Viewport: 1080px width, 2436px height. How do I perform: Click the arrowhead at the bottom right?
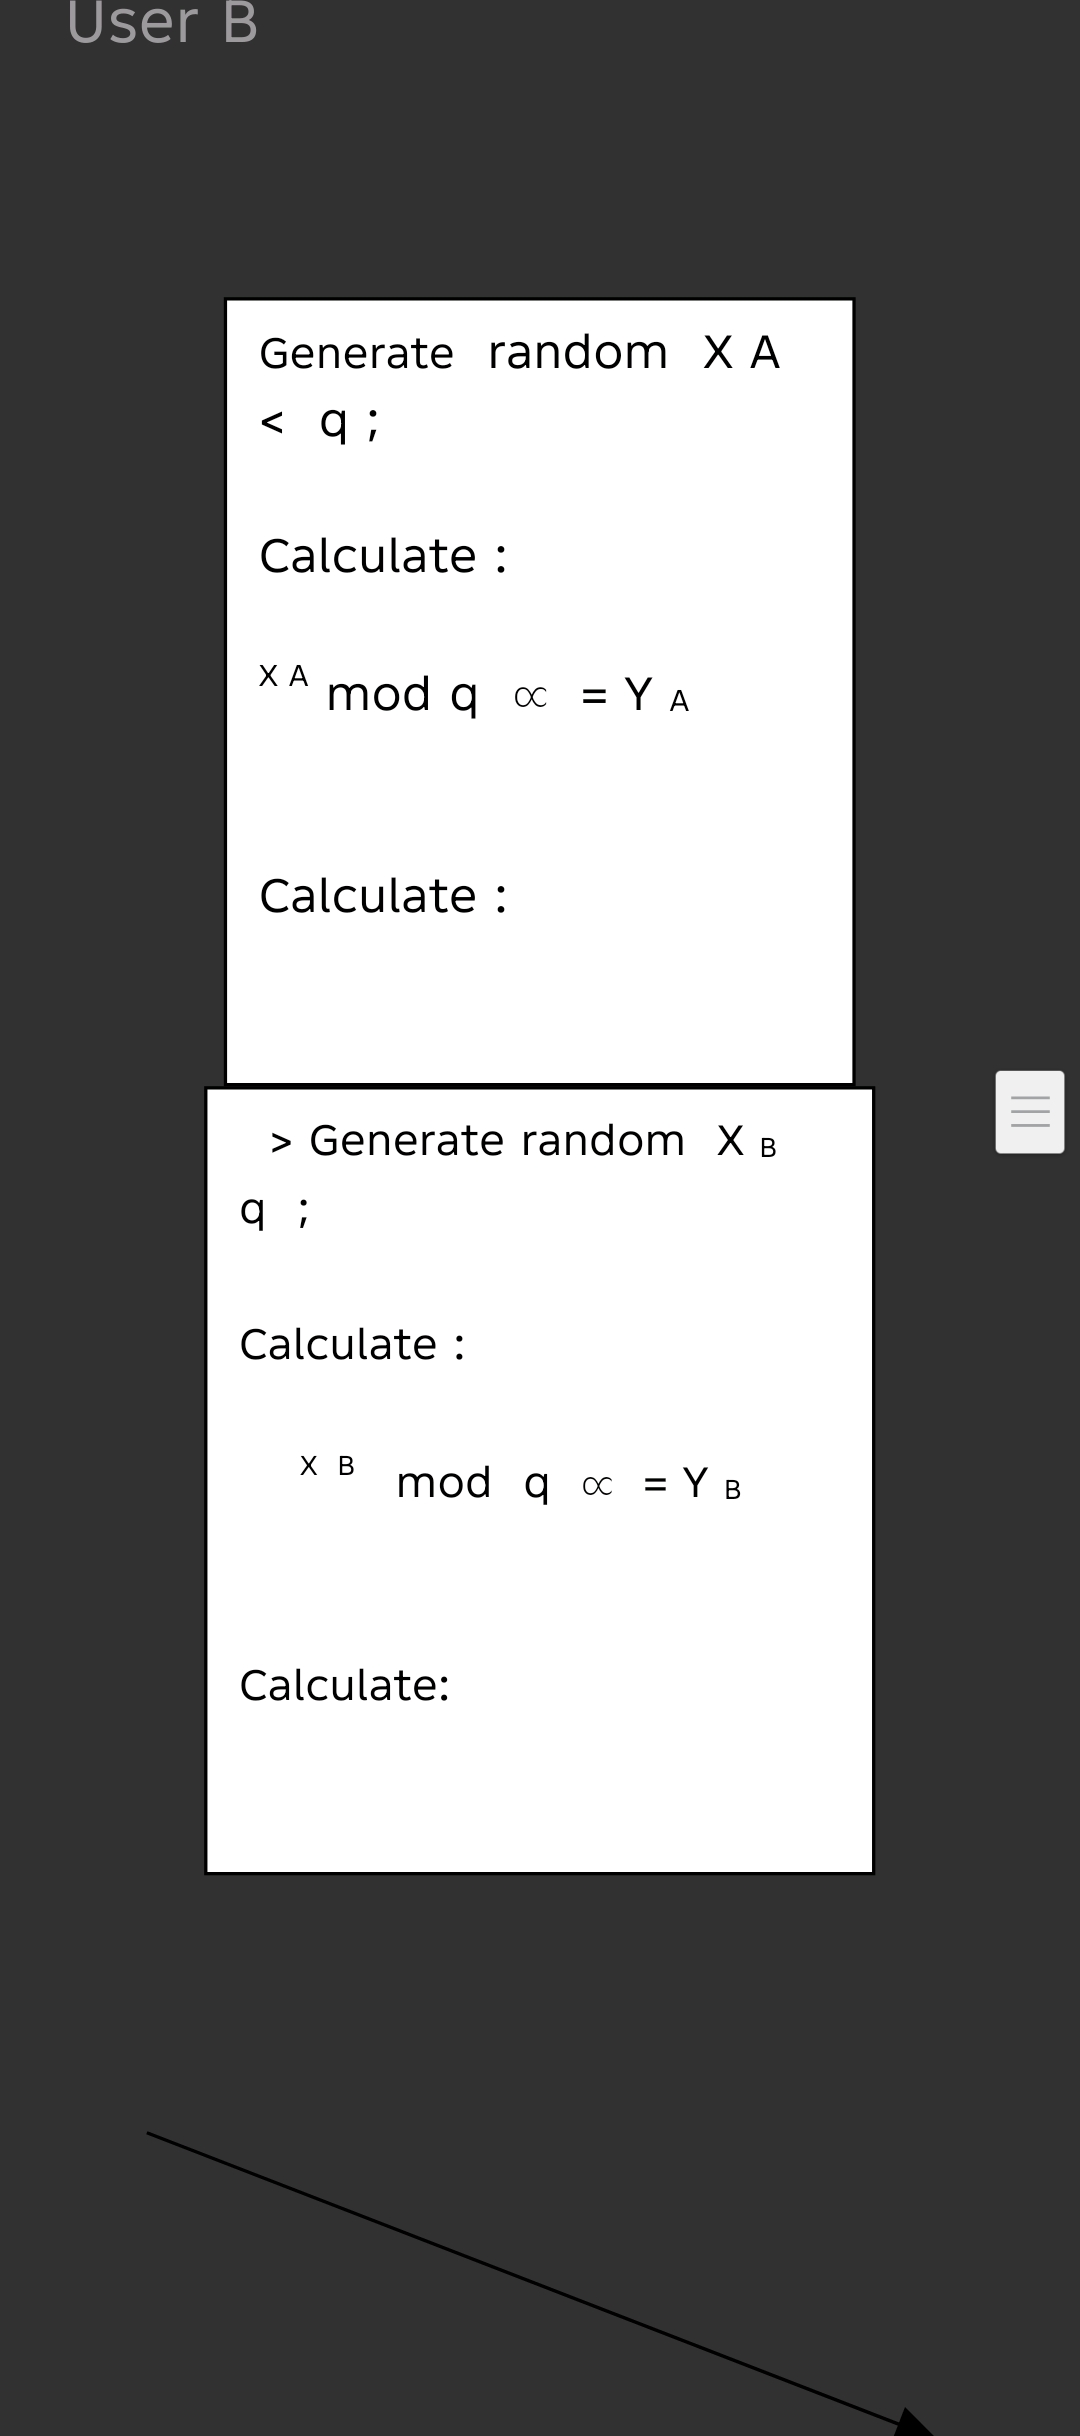[912, 2423]
